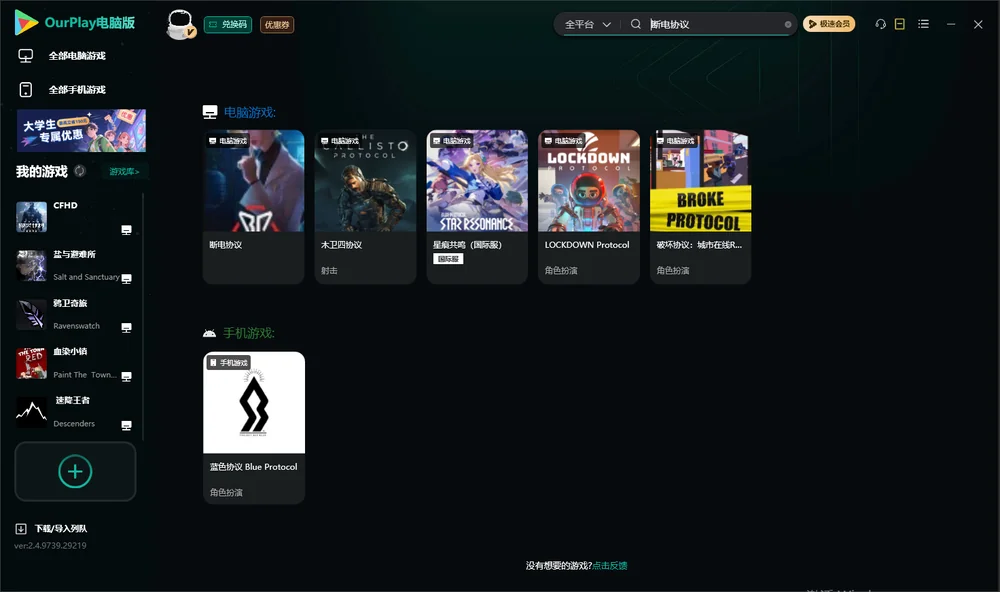Click the yellow mini-mode window icon
The height and width of the screenshot is (592, 1000).
900,24
